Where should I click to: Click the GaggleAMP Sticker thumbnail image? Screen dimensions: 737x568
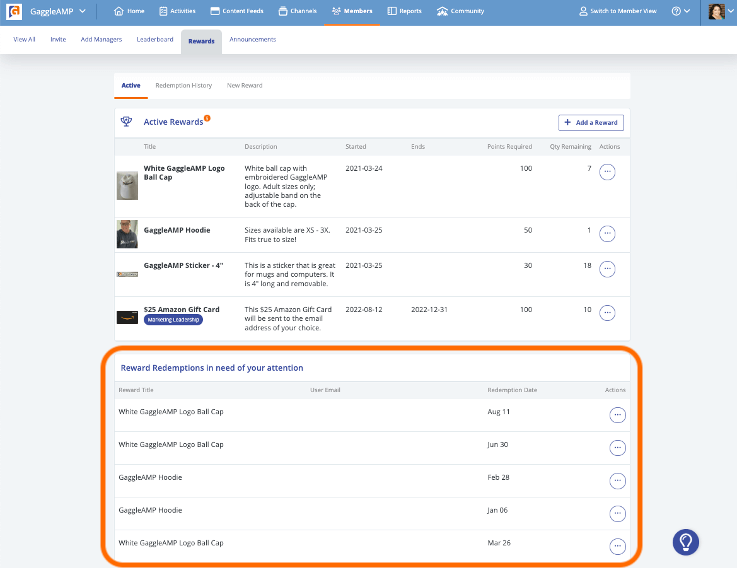tap(127, 274)
